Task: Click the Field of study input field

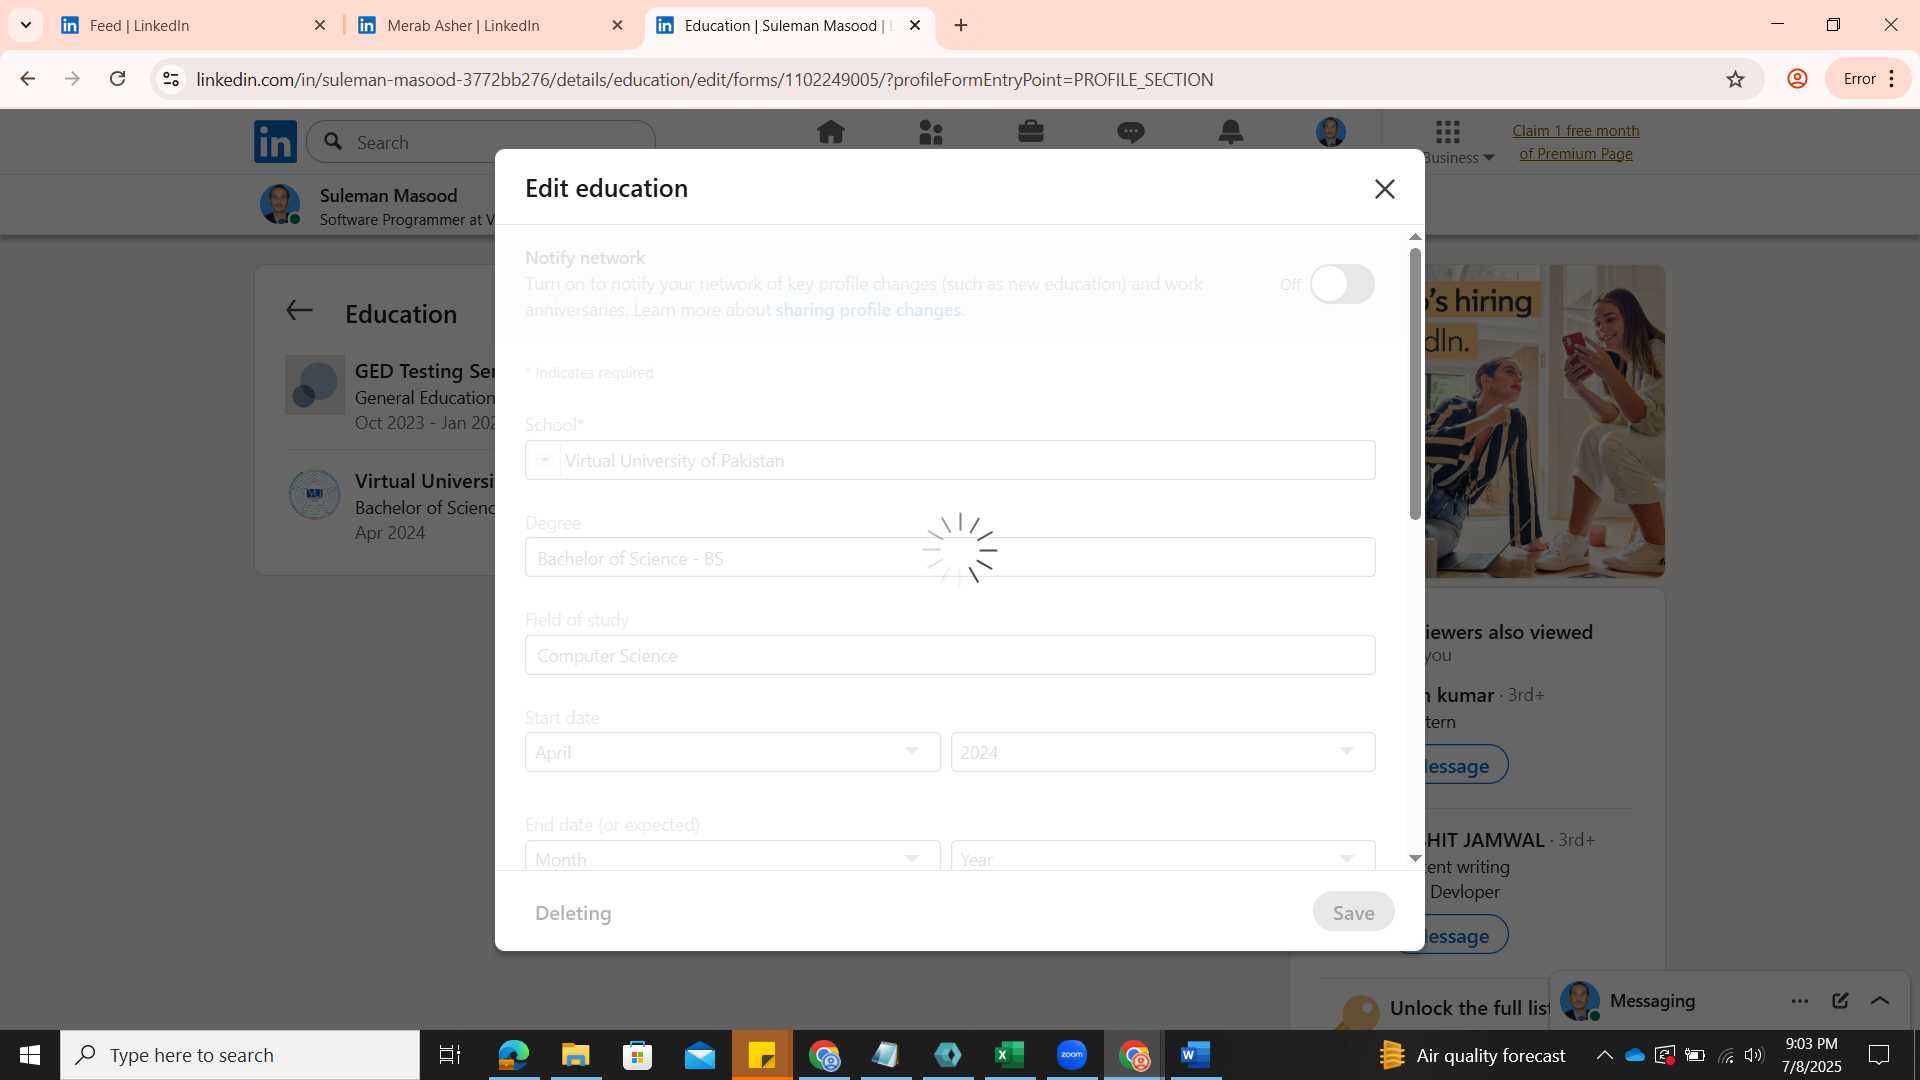Action: click(x=950, y=655)
